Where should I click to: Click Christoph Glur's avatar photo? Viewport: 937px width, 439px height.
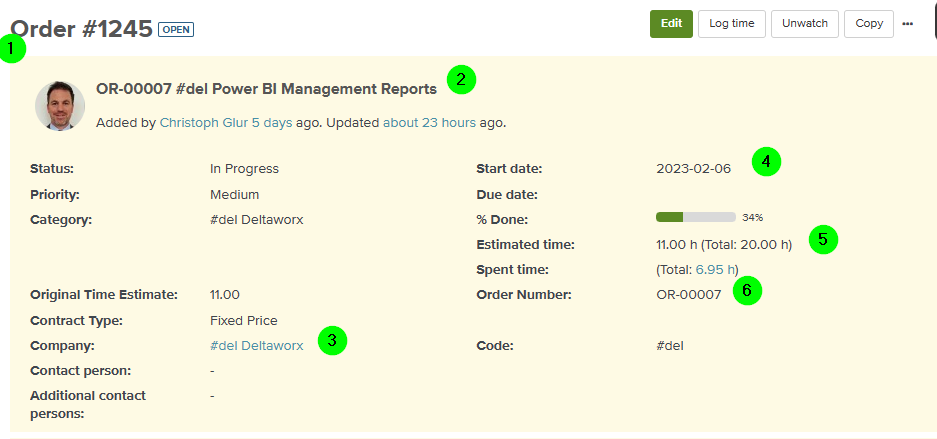point(60,106)
